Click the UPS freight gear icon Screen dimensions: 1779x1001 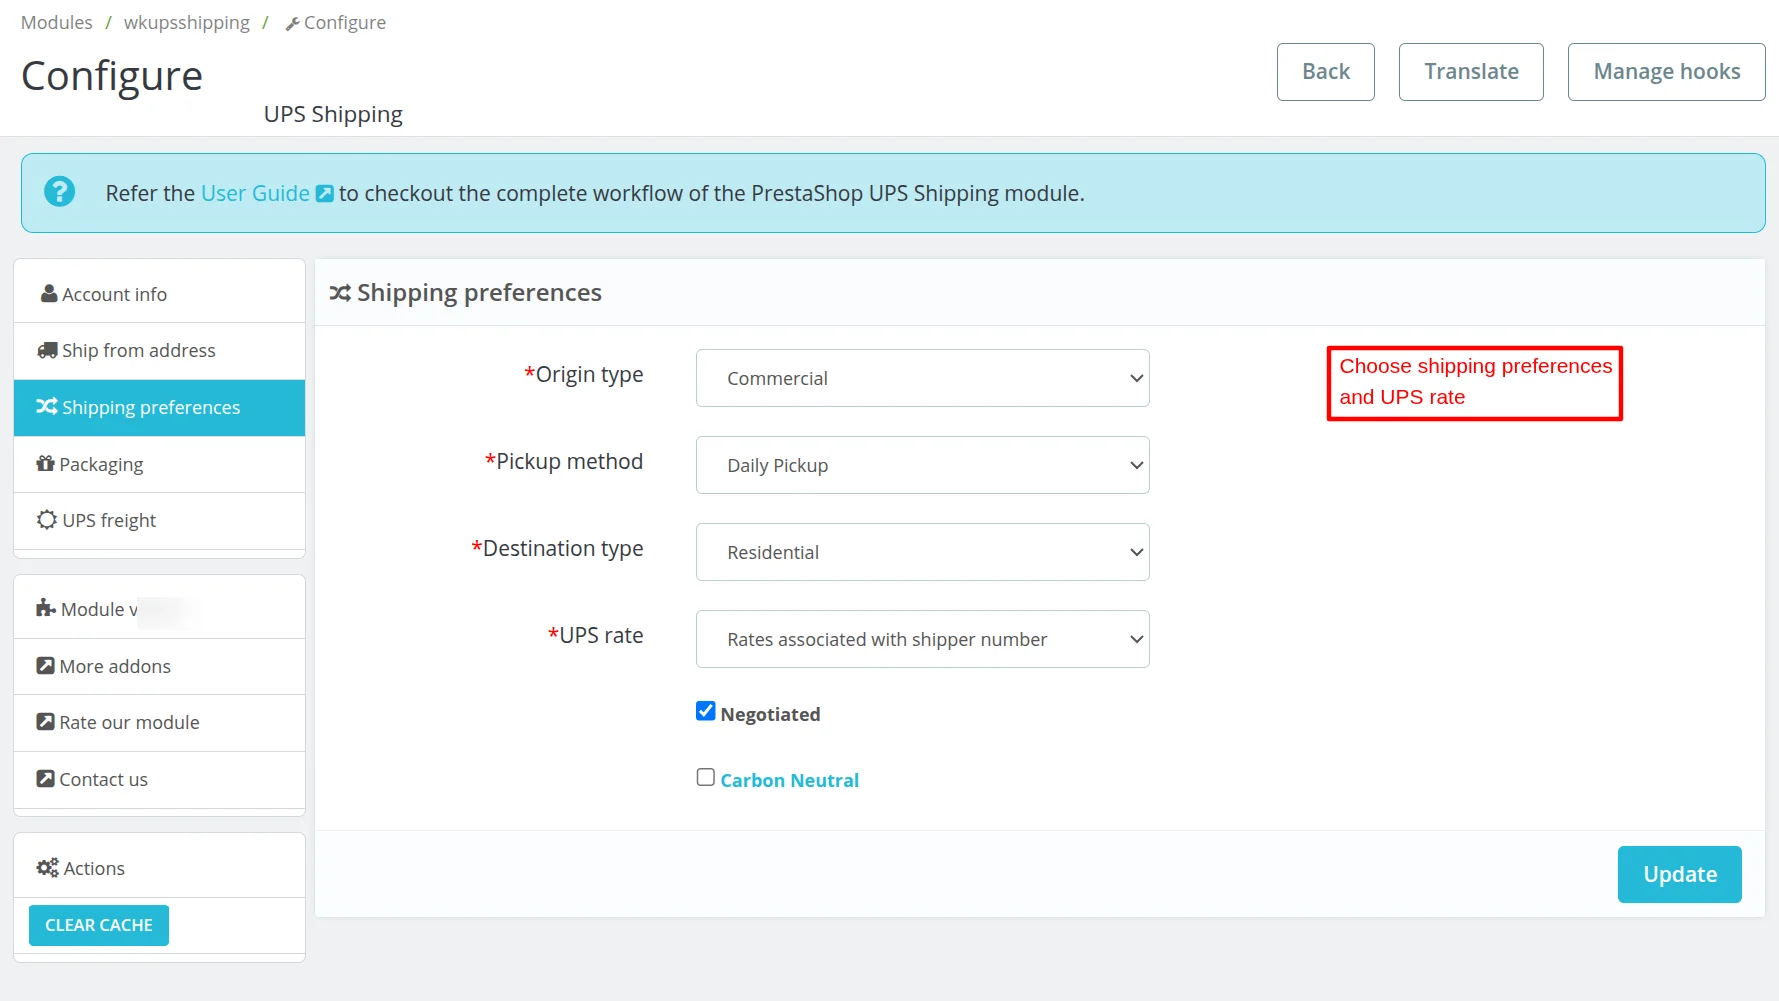coord(47,520)
